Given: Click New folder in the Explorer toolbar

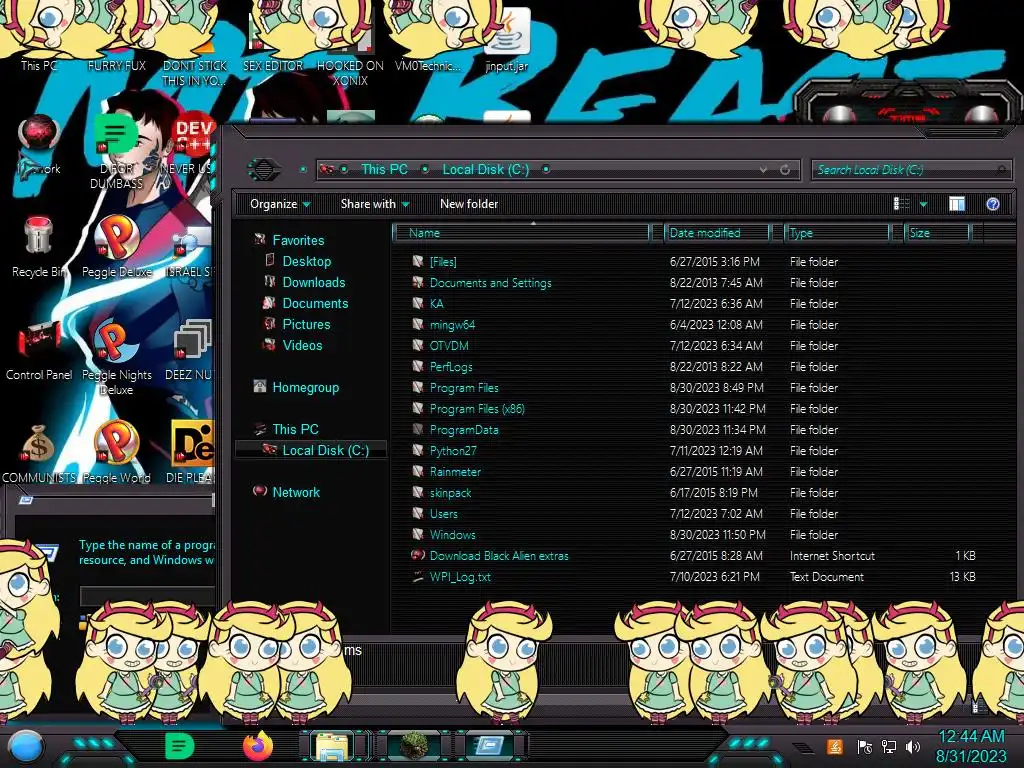Looking at the screenshot, I should pos(469,204).
